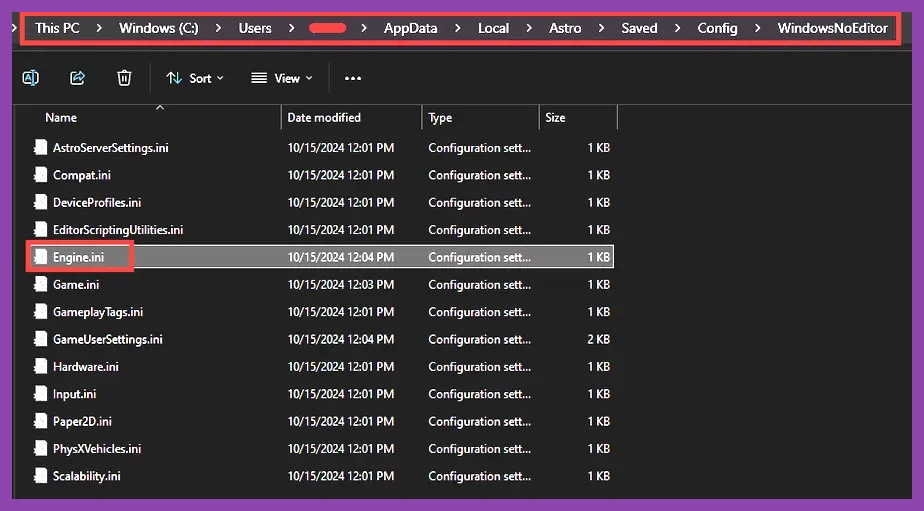924x511 pixels.
Task: Click Engine.ini date 10/15/2024 12:04 PM
Action: click(x=341, y=257)
